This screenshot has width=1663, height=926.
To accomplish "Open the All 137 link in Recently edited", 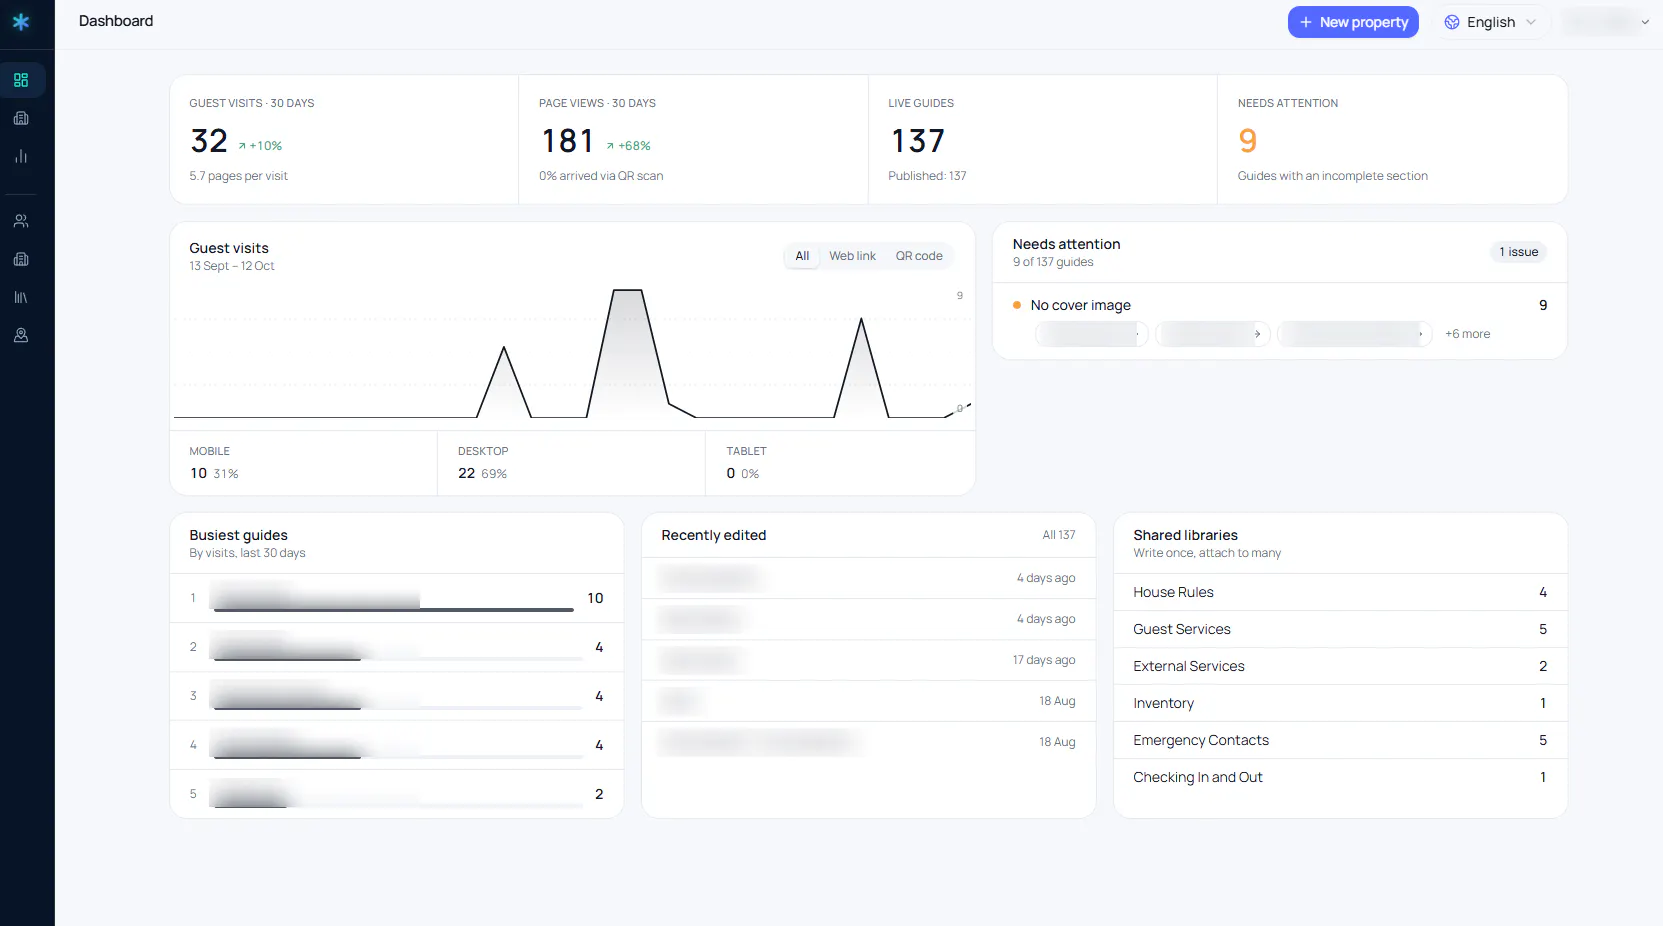I will pos(1058,535).
